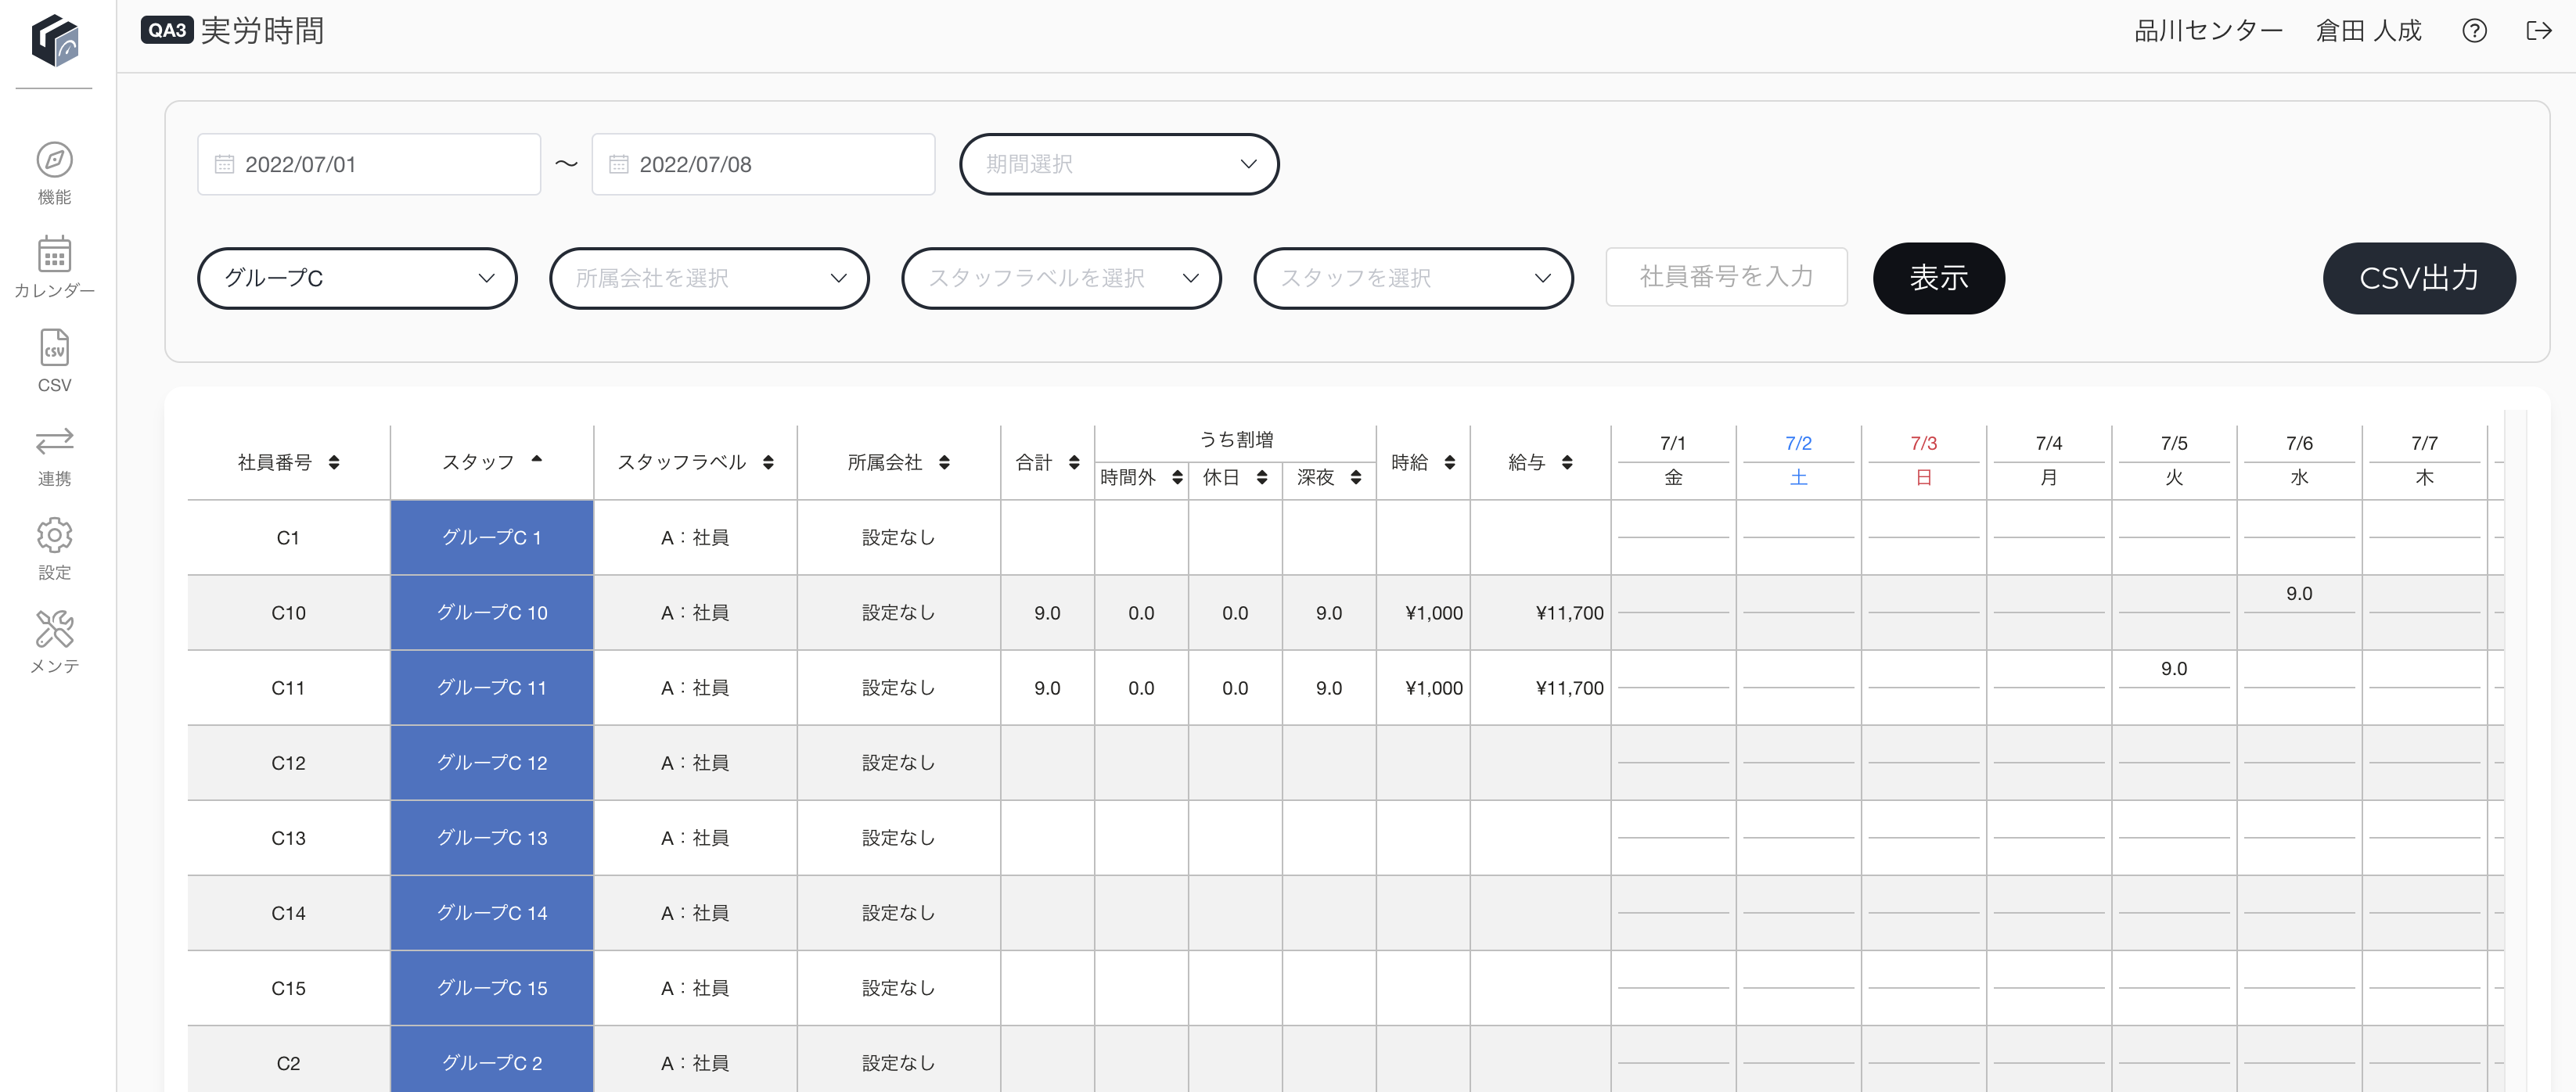The height and width of the screenshot is (1092, 2576).
Task: Click 9.0 in C11's 7/5 cell
Action: tap(2173, 668)
